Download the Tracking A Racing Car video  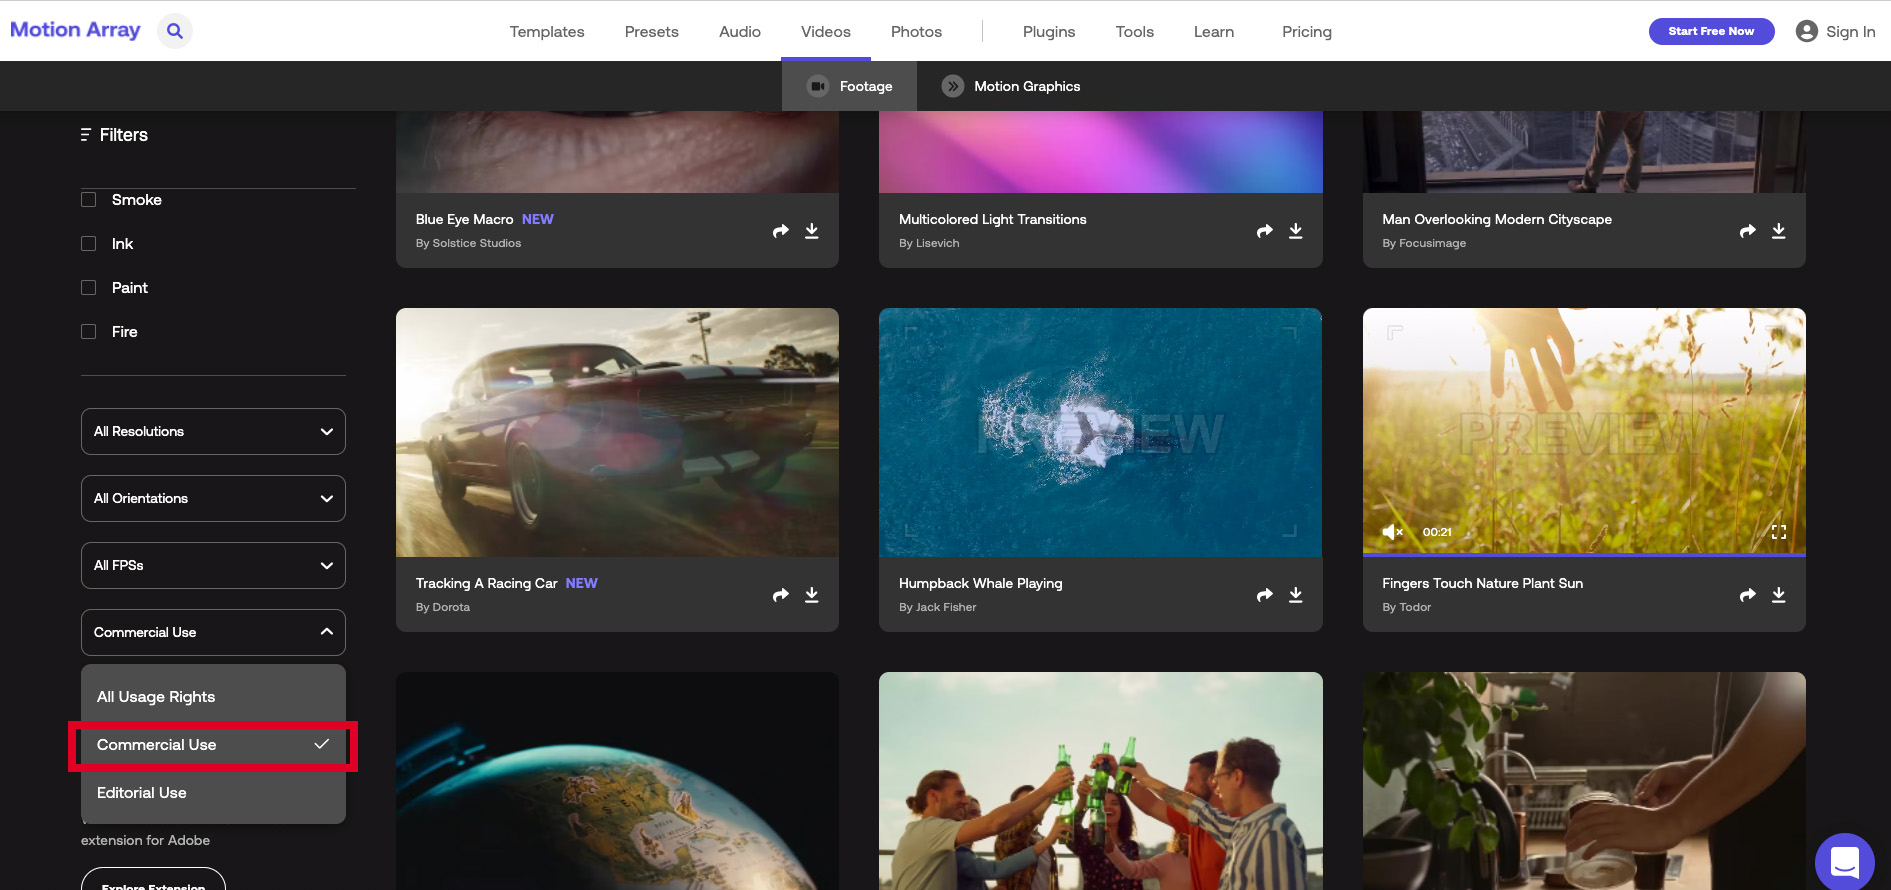[812, 595]
